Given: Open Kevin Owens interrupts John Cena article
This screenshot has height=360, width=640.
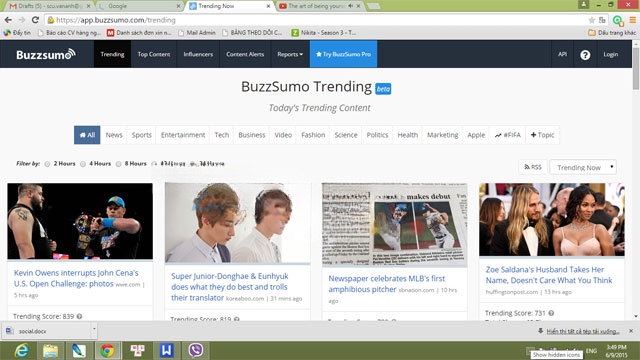Looking at the screenshot, I should 76,278.
